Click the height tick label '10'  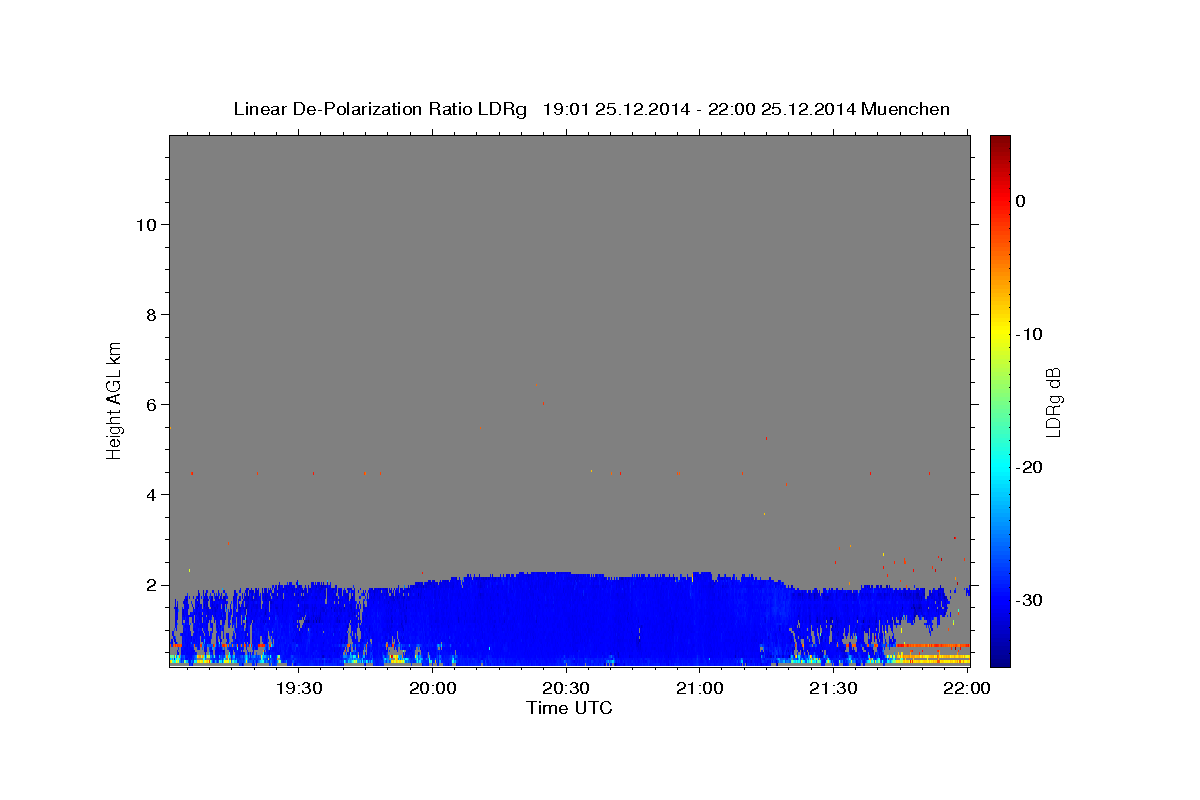(x=145, y=224)
